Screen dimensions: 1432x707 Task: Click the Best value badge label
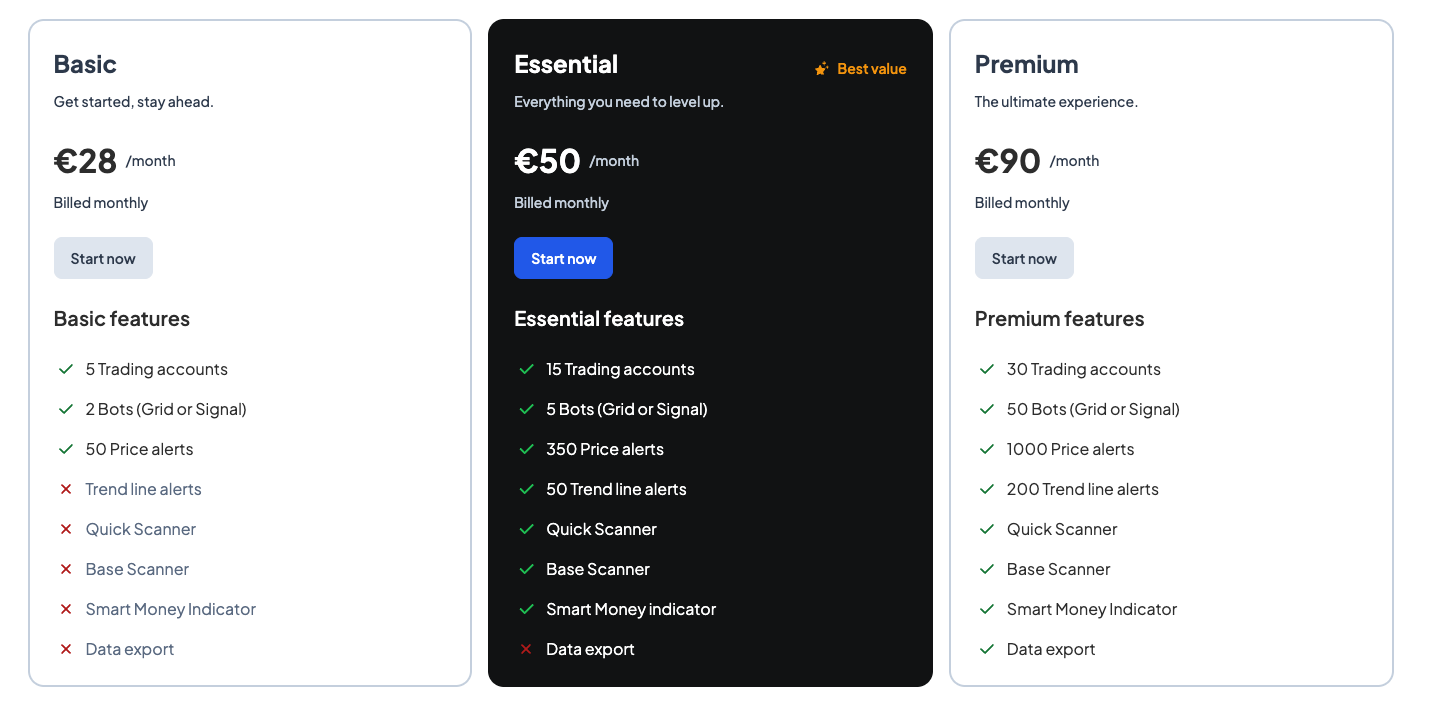[871, 69]
